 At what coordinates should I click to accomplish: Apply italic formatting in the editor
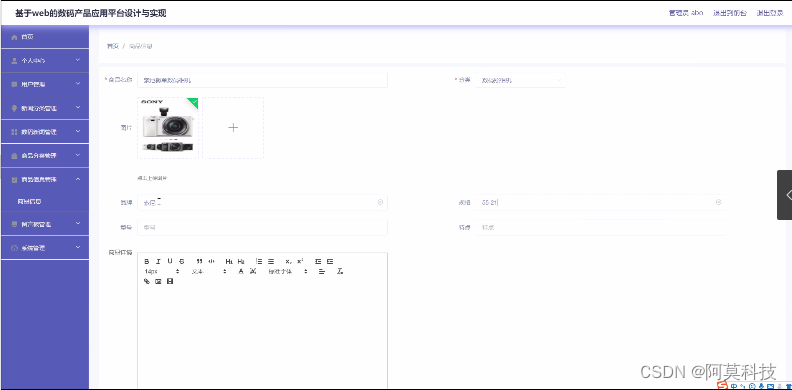[x=158, y=261]
